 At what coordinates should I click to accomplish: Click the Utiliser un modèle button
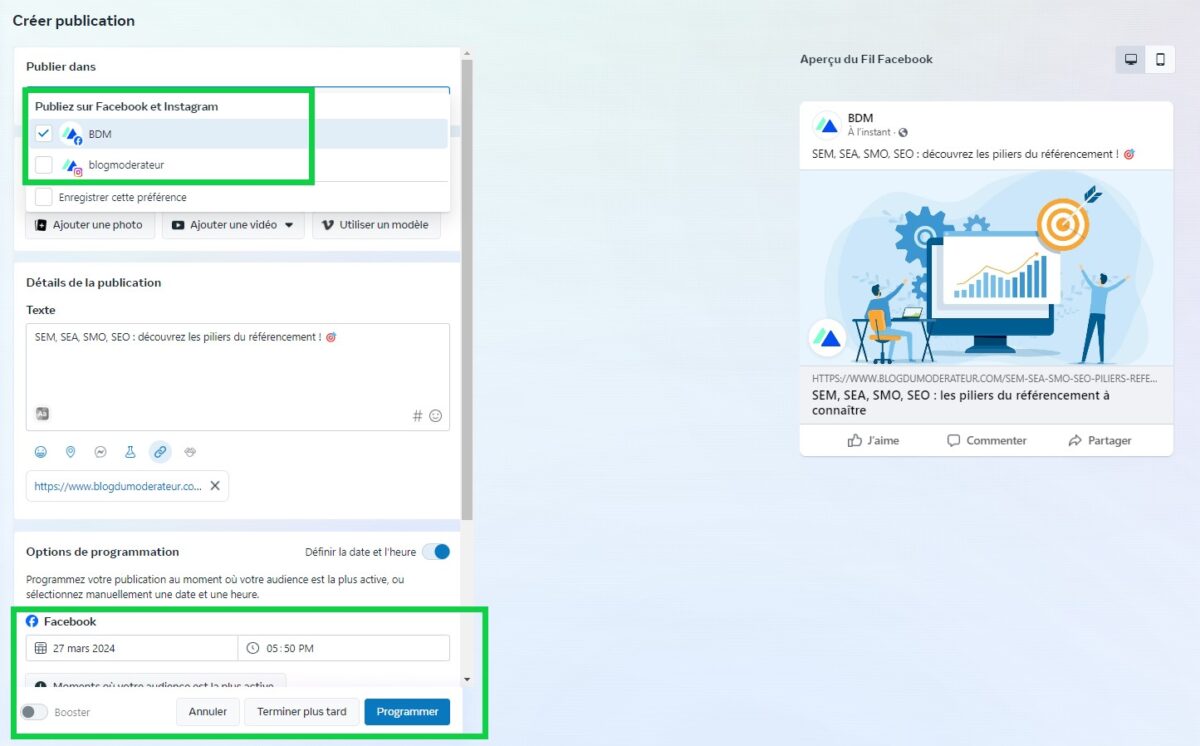click(x=376, y=225)
